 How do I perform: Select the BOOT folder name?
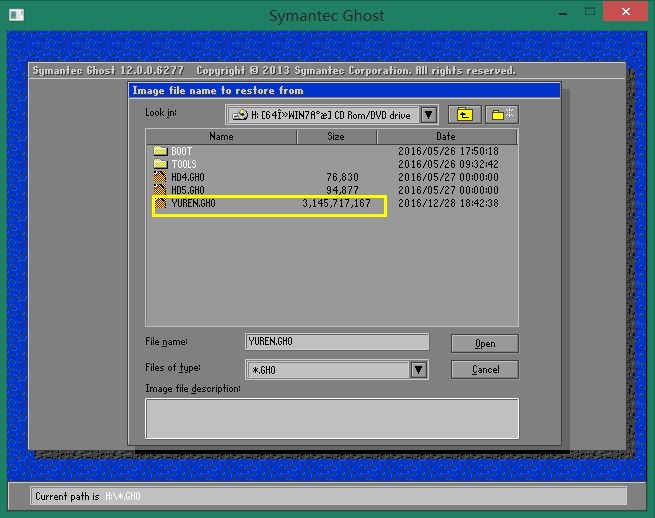coord(182,151)
